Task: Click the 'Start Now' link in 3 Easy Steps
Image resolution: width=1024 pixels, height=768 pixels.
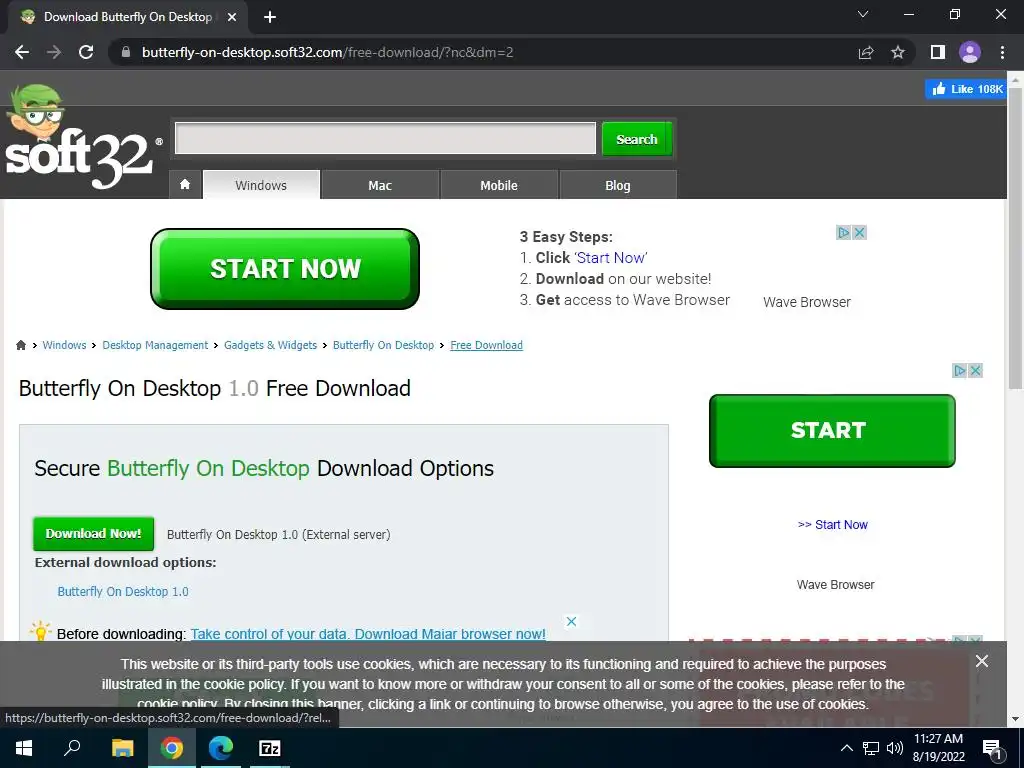Action: pyautogui.click(x=611, y=258)
